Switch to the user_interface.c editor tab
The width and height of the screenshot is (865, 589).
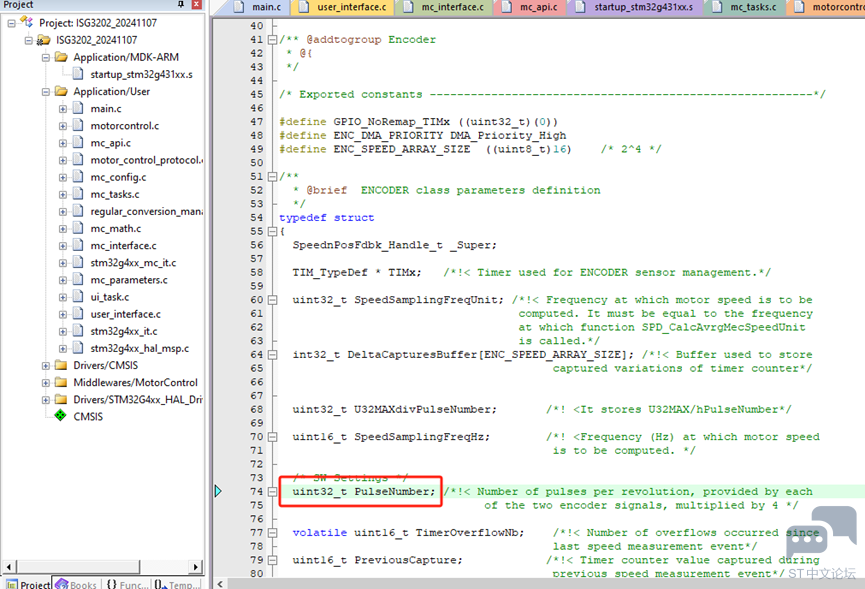343,7
